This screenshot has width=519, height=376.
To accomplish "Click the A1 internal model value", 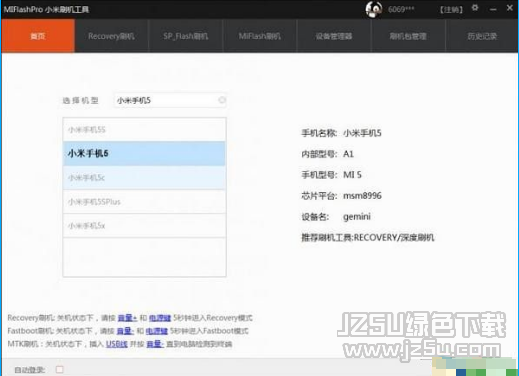I will pyautogui.click(x=348, y=154).
